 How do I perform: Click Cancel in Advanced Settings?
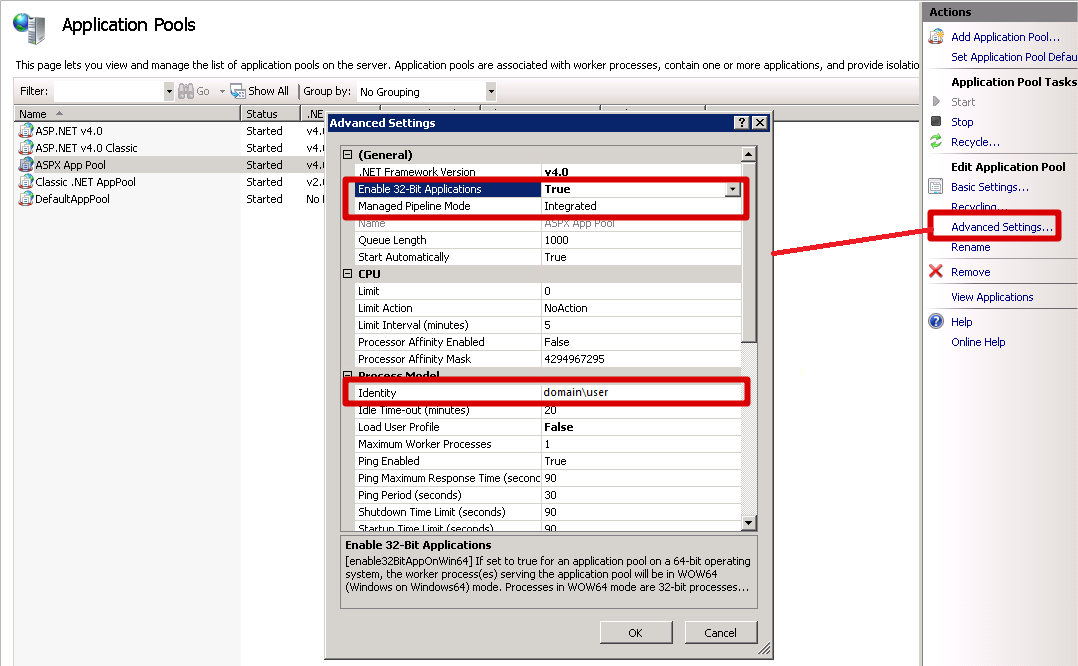(x=720, y=632)
